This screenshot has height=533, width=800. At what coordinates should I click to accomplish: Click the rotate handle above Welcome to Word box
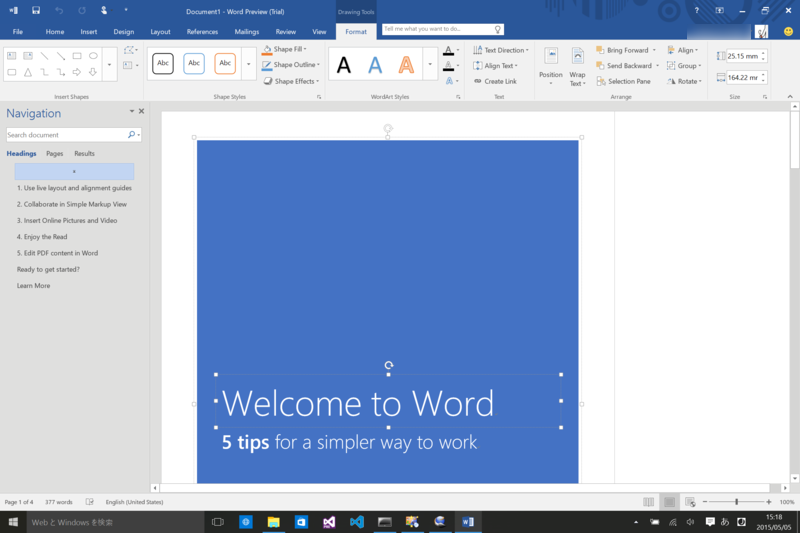[389, 365]
